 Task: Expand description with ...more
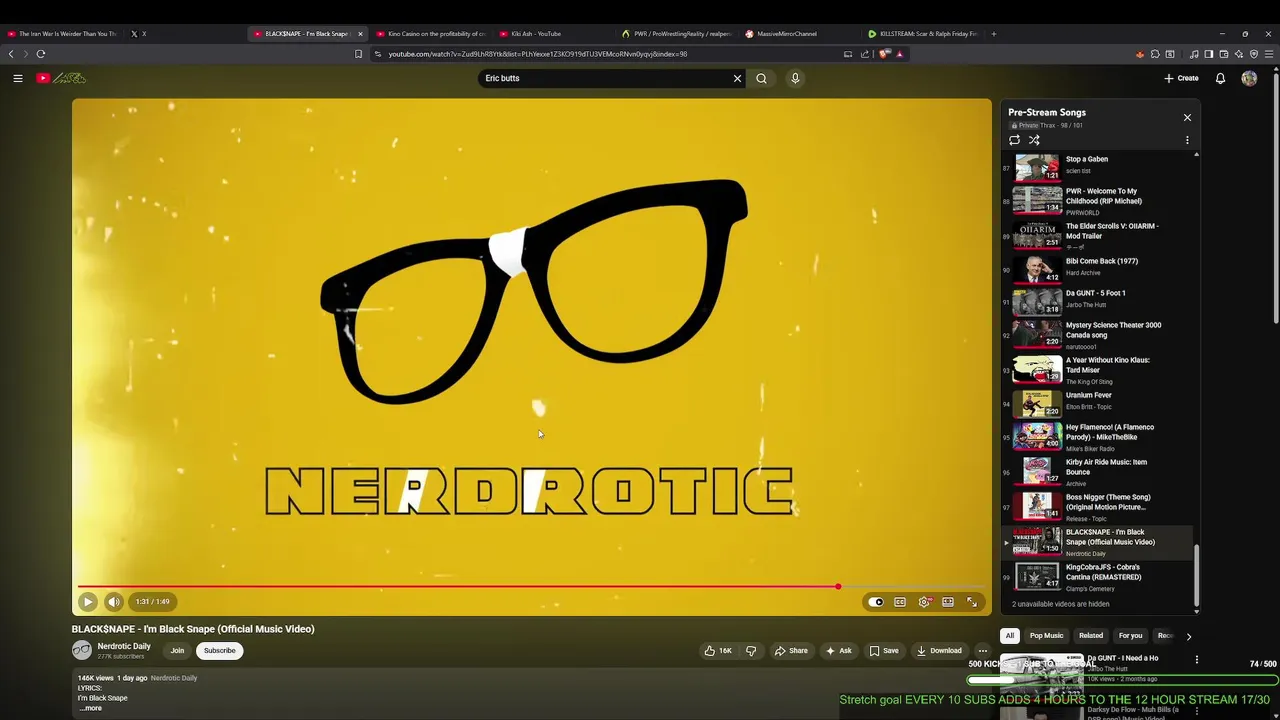coord(90,708)
